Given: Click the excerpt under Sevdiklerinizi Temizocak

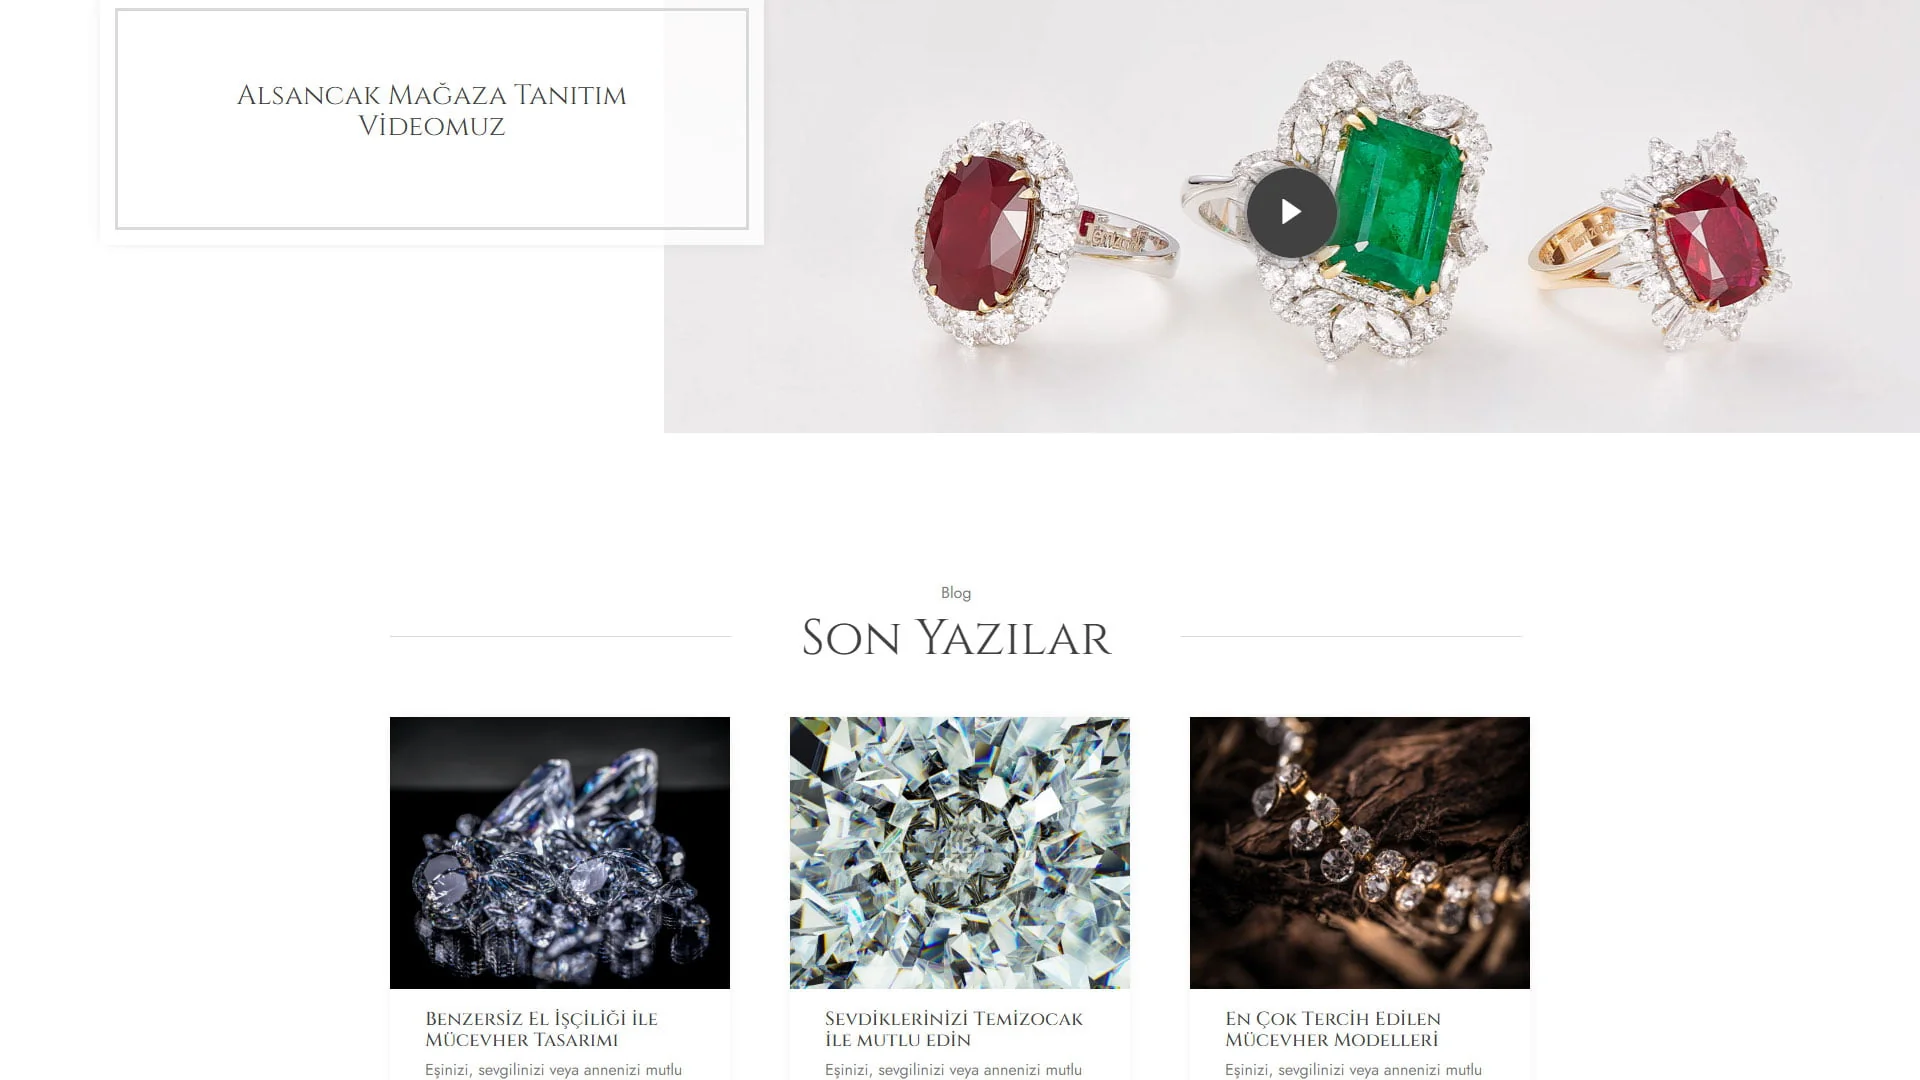Looking at the screenshot, I should click(953, 1070).
